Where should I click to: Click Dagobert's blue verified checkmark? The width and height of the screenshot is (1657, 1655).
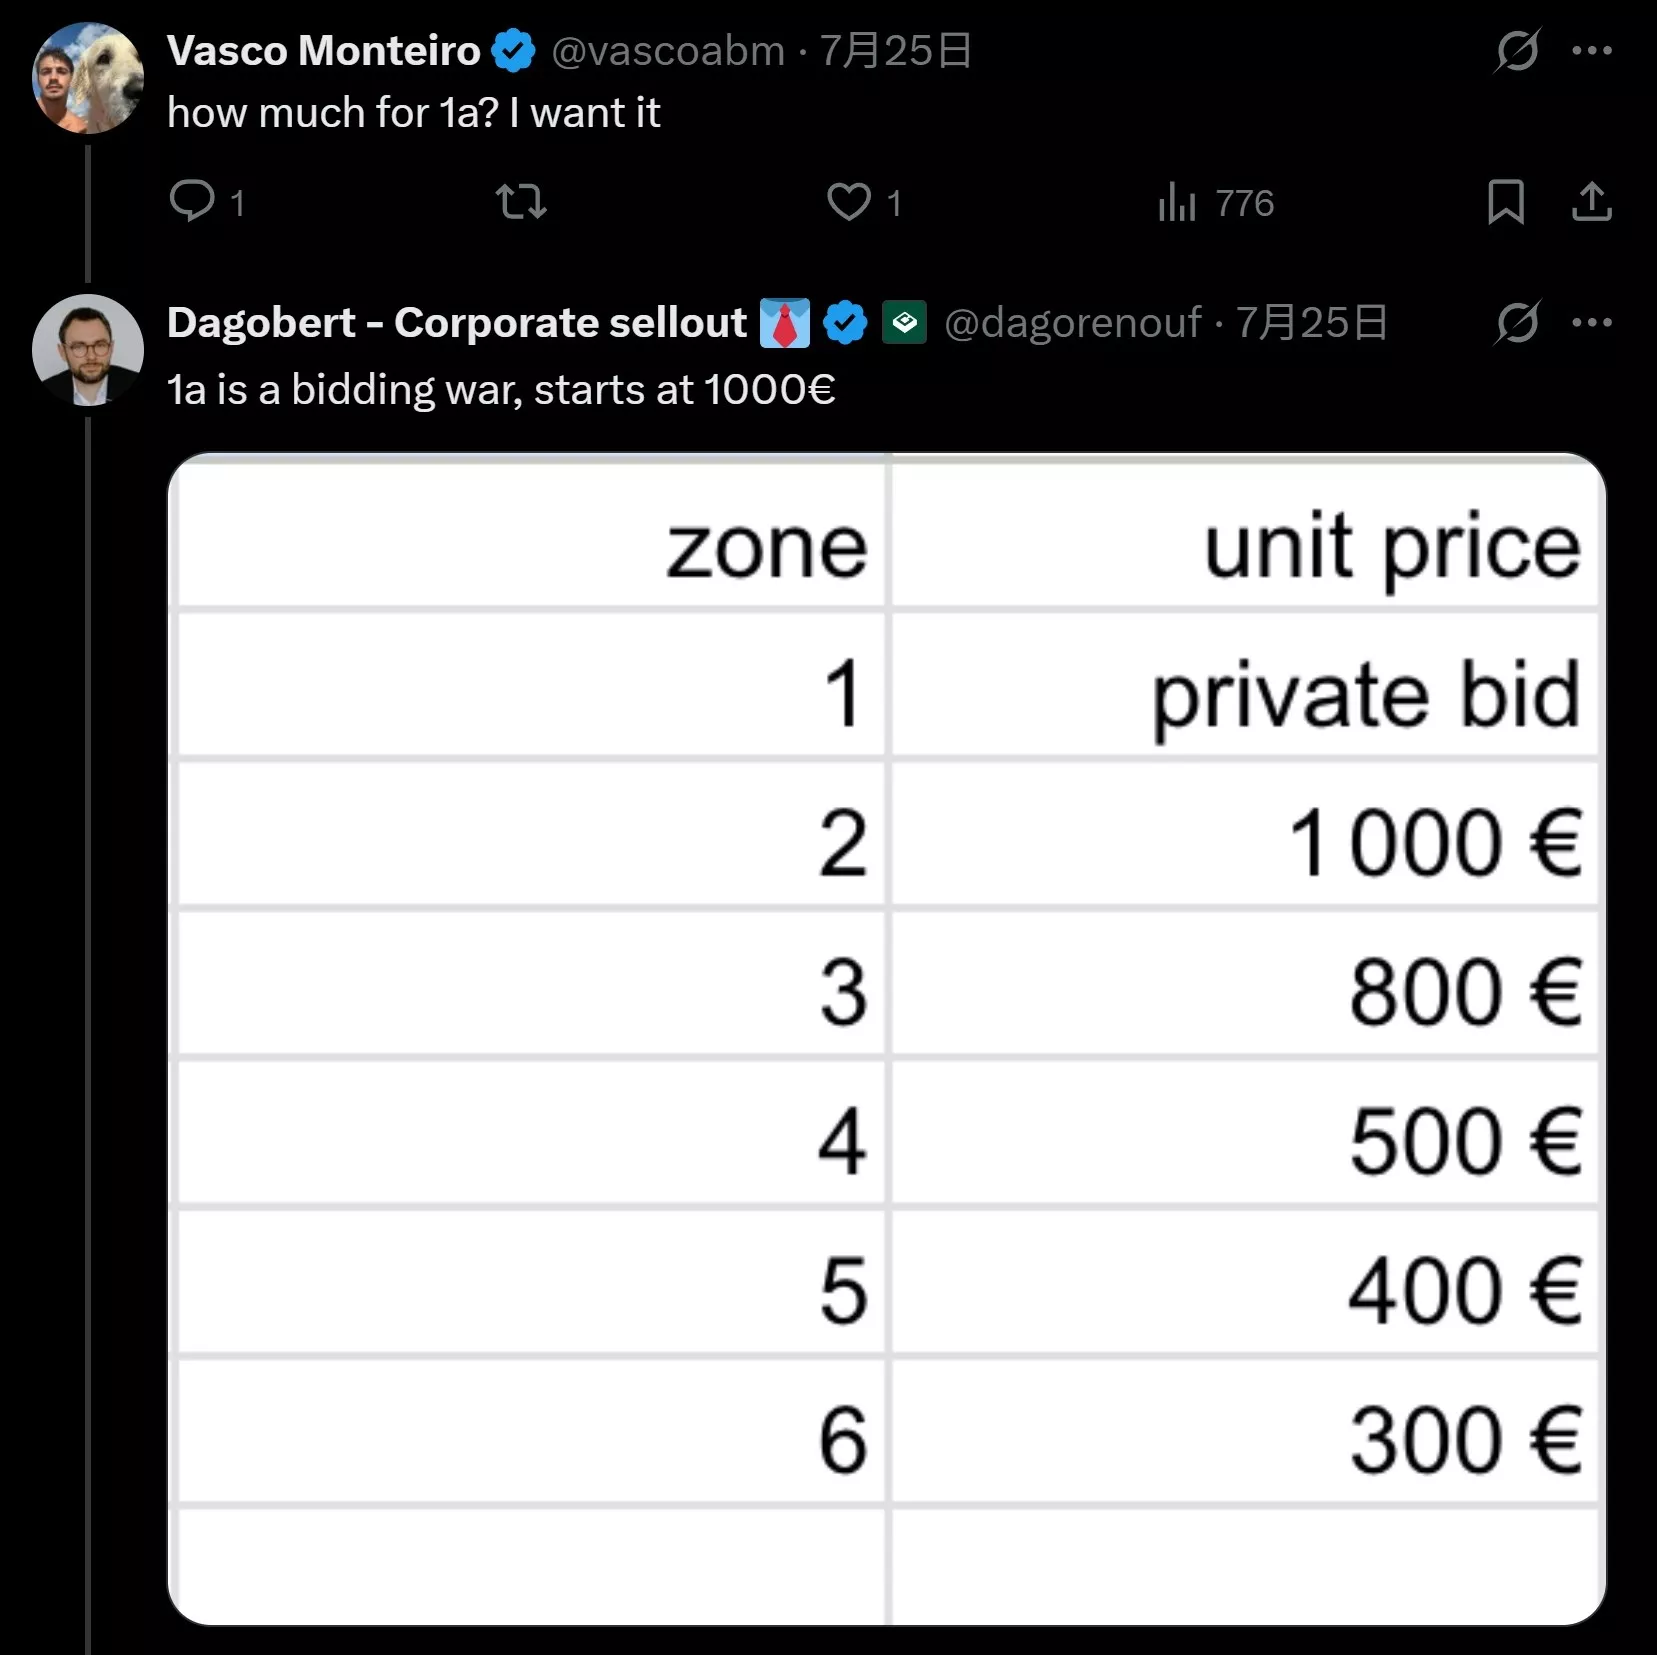pyautogui.click(x=845, y=323)
